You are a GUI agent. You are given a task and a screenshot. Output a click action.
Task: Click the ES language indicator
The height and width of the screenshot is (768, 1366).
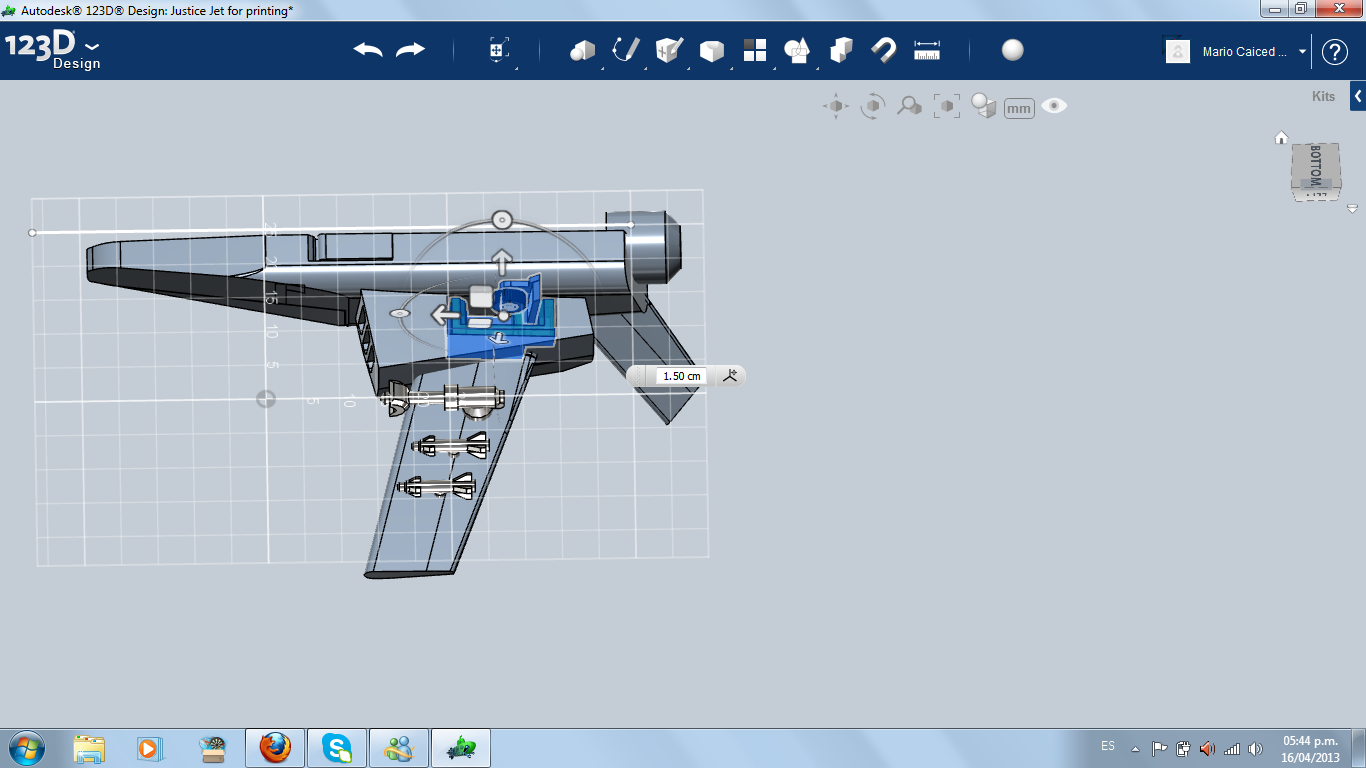[1108, 746]
